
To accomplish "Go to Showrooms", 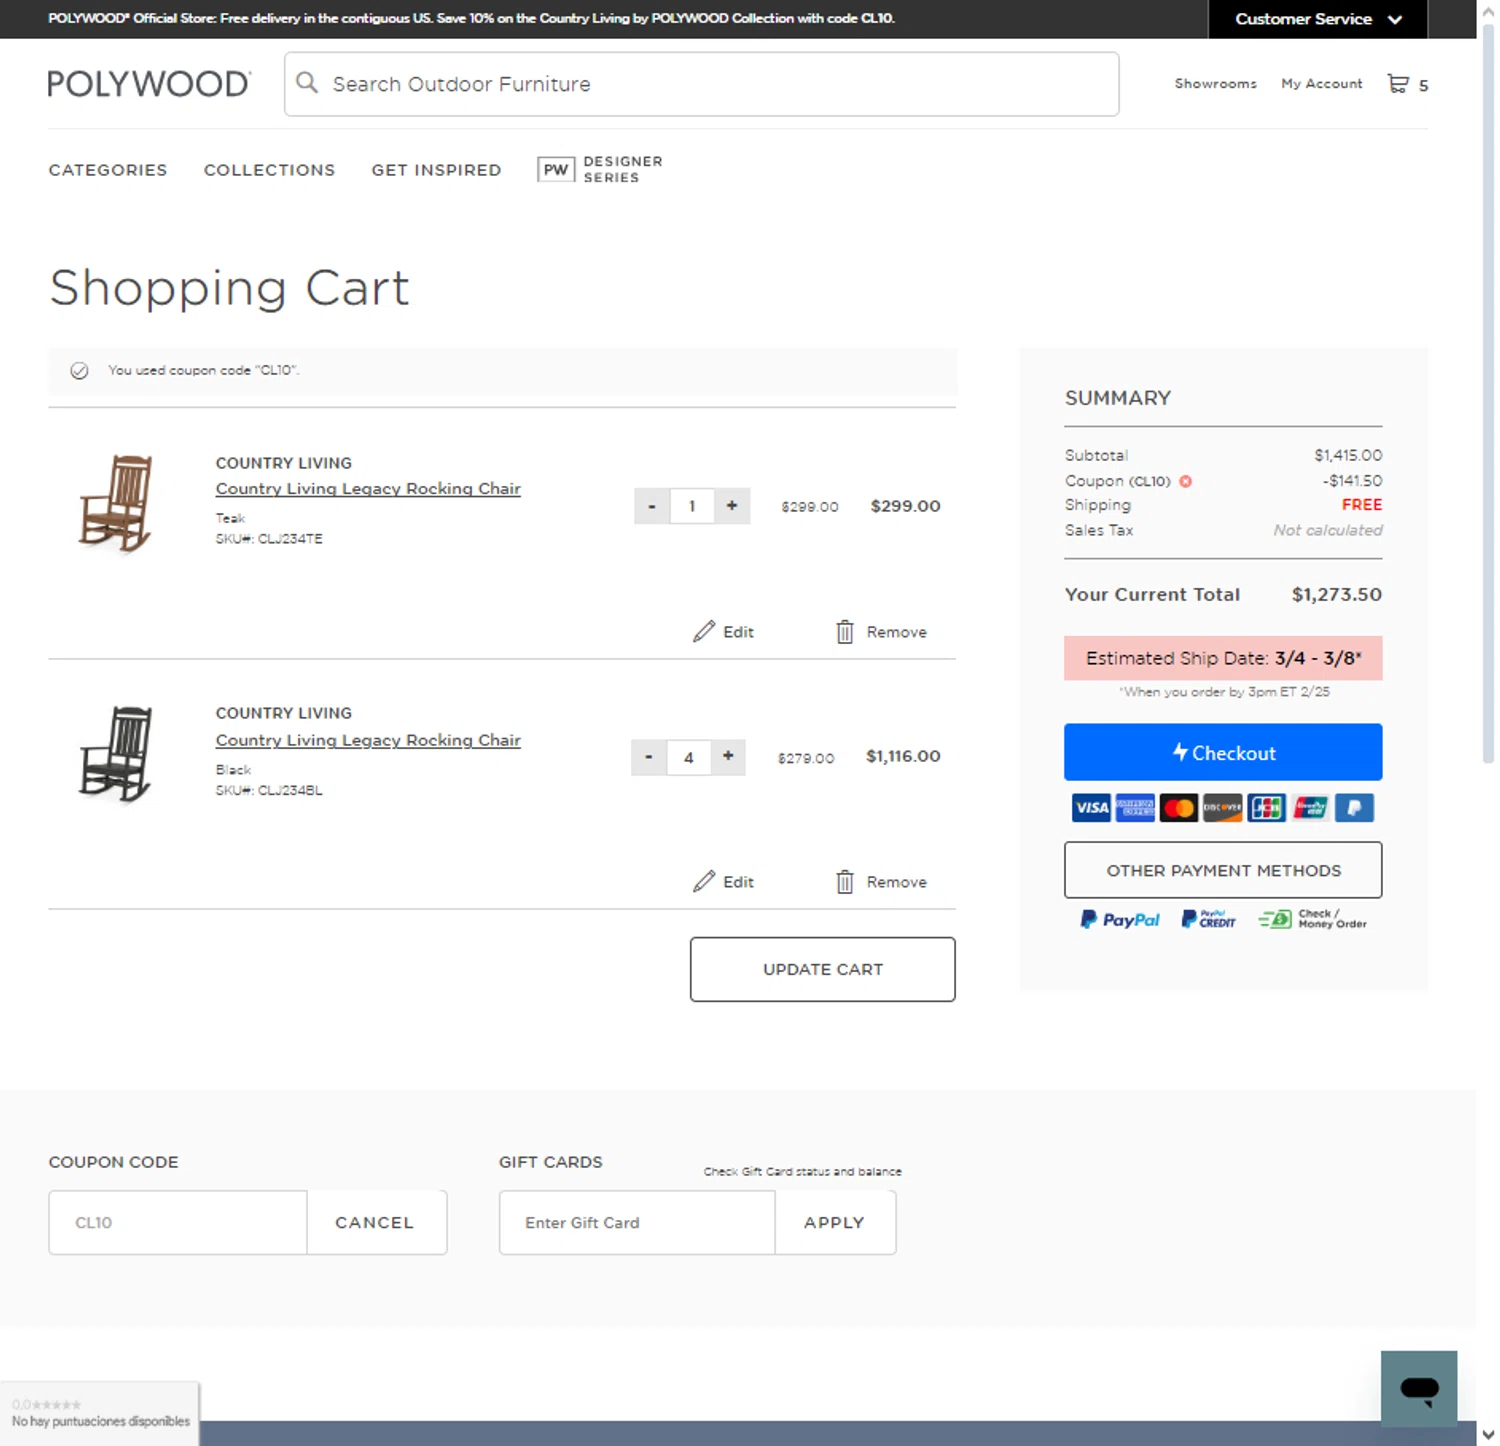I will (x=1215, y=84).
